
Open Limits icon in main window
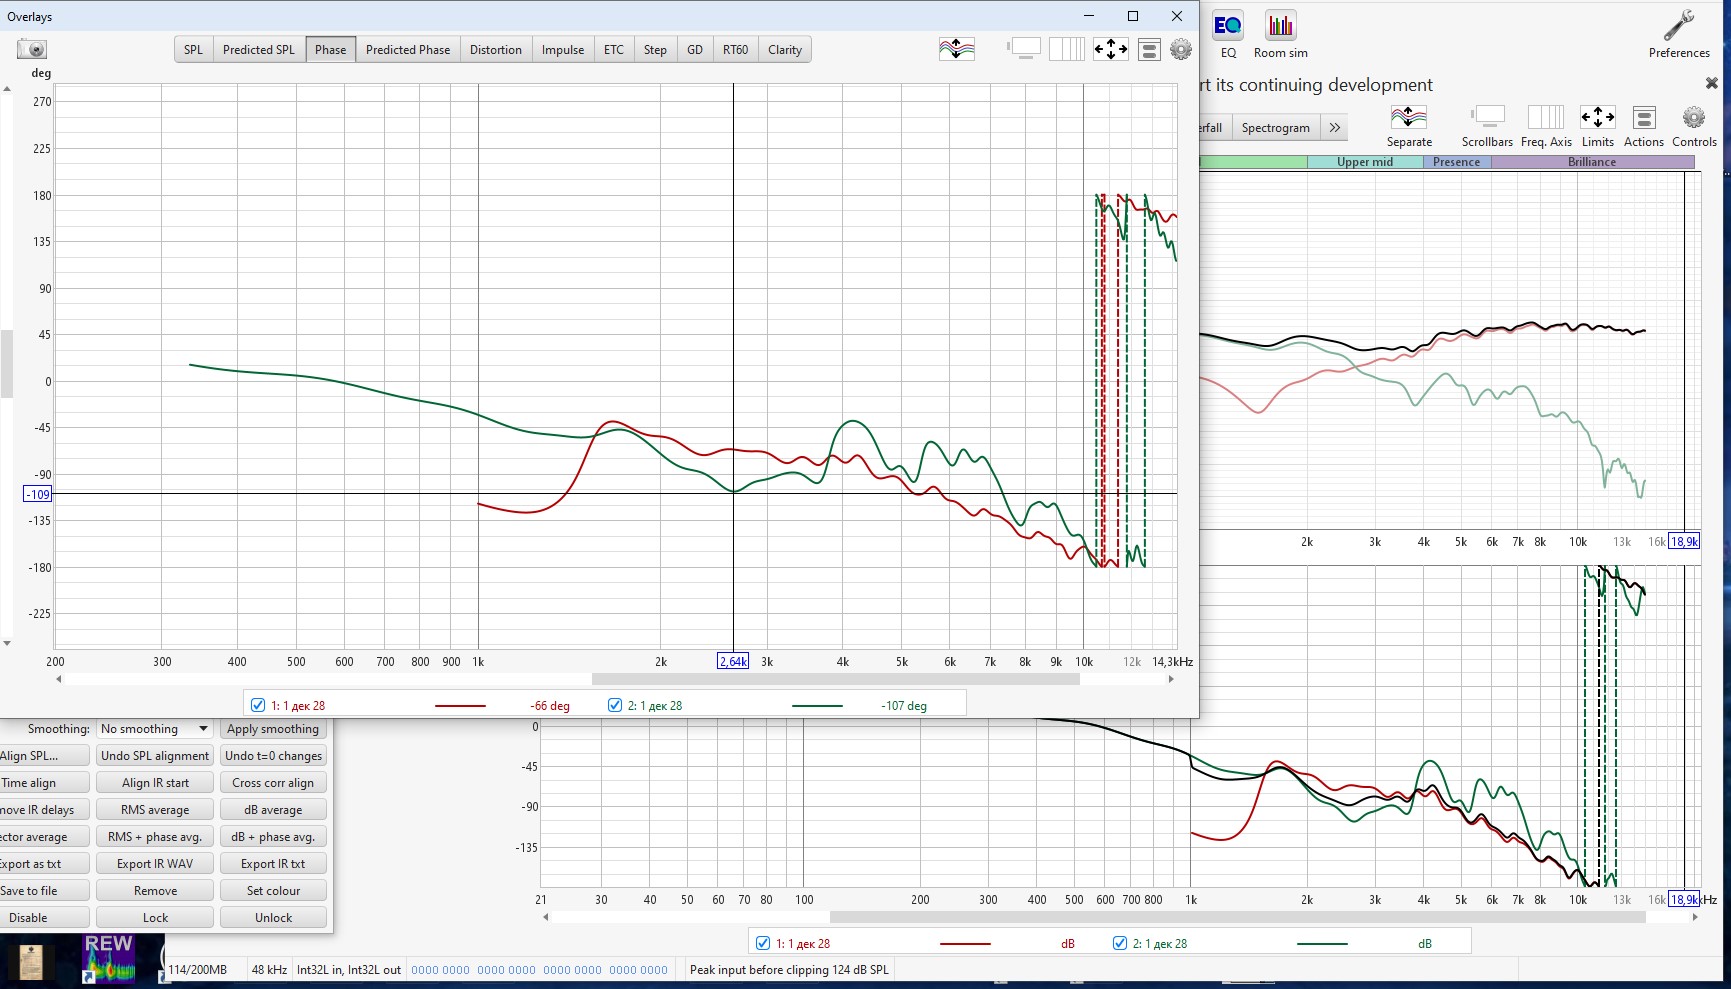tap(1597, 126)
